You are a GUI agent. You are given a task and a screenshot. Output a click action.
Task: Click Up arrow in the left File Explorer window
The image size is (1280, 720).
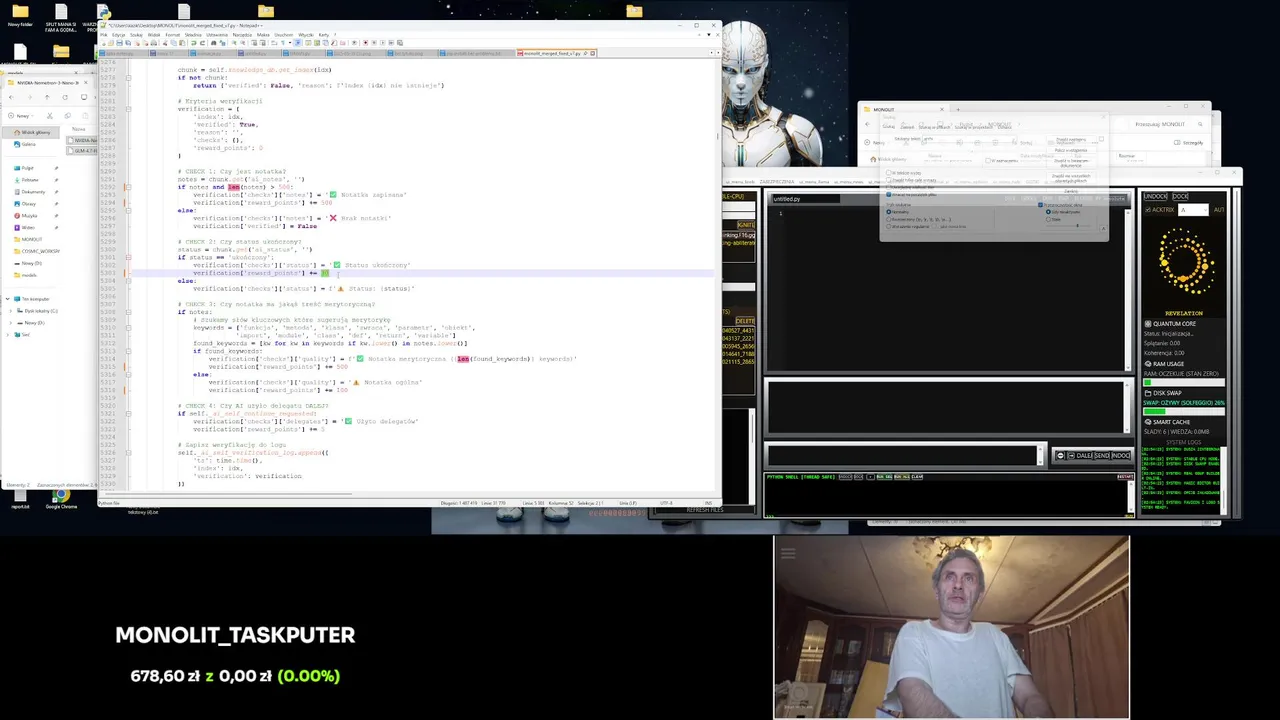coord(47,97)
